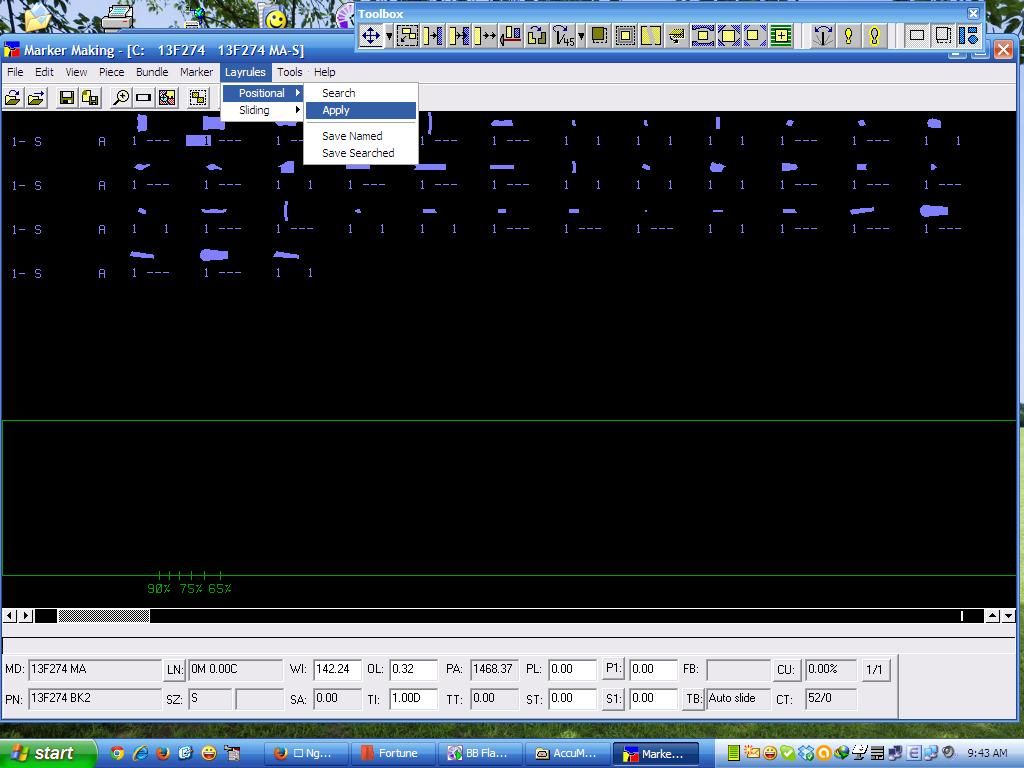The width and height of the screenshot is (1024, 768).
Task: Click the Toolbox icon with hatched top-bottom borders
Action: pos(703,35)
